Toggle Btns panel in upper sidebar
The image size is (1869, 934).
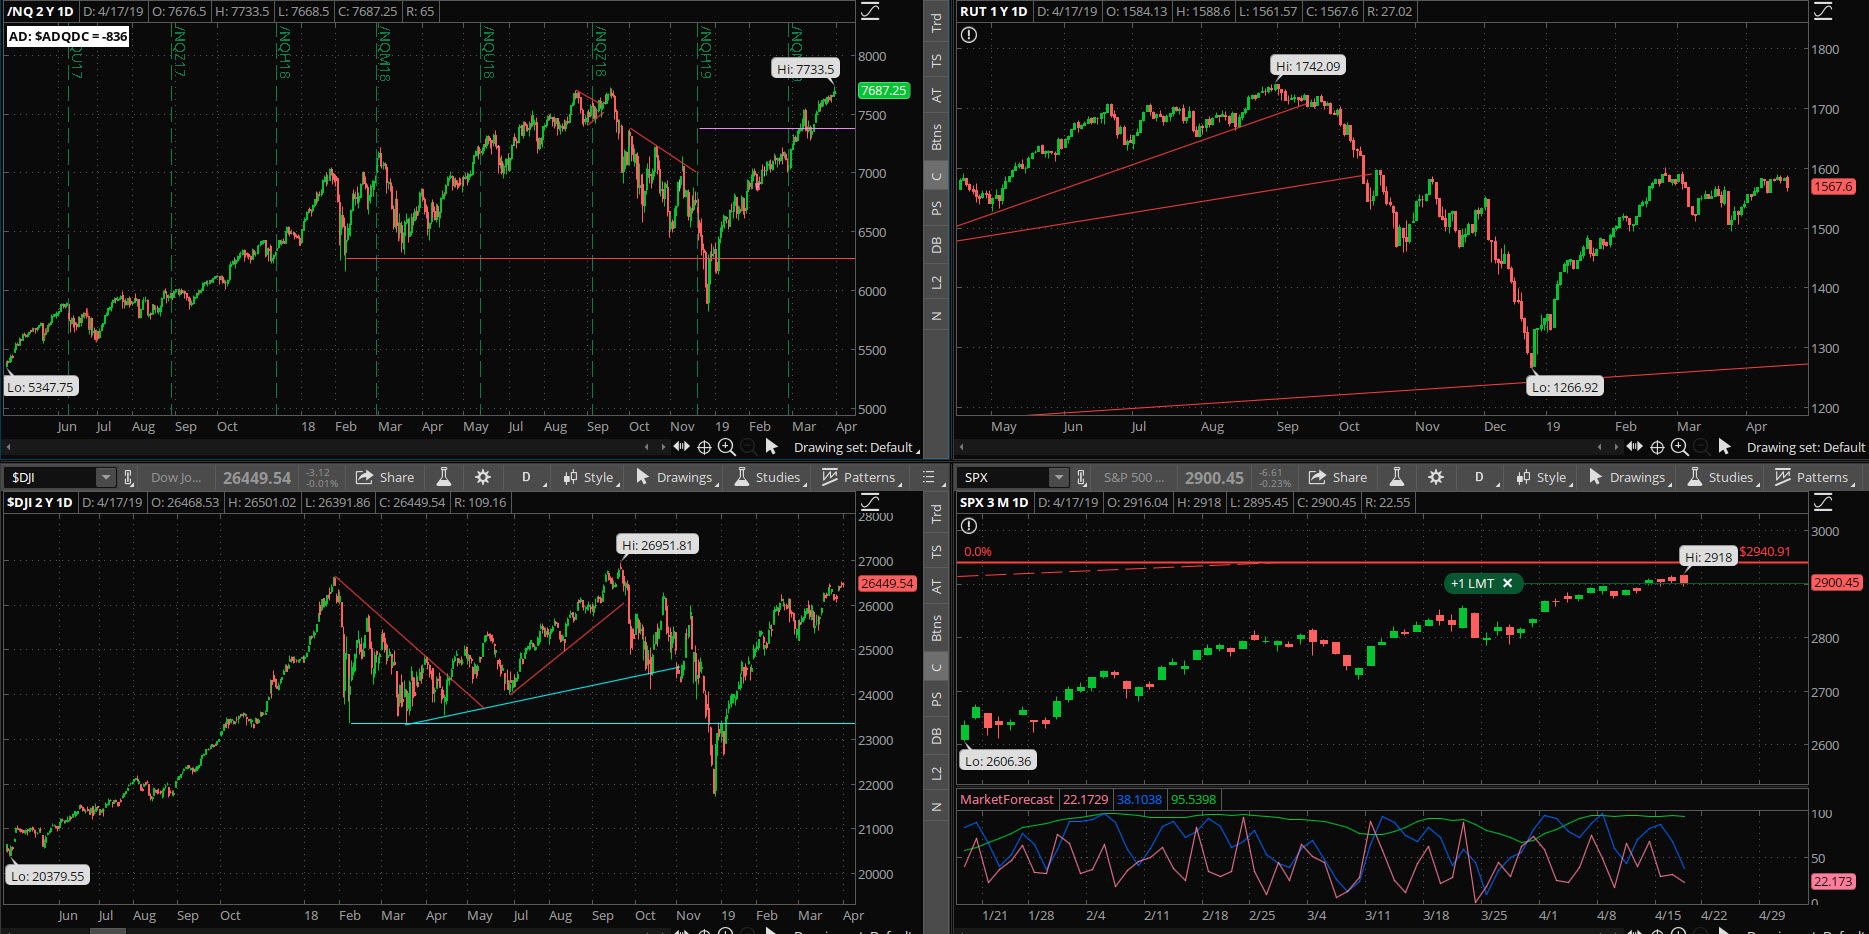[936, 137]
